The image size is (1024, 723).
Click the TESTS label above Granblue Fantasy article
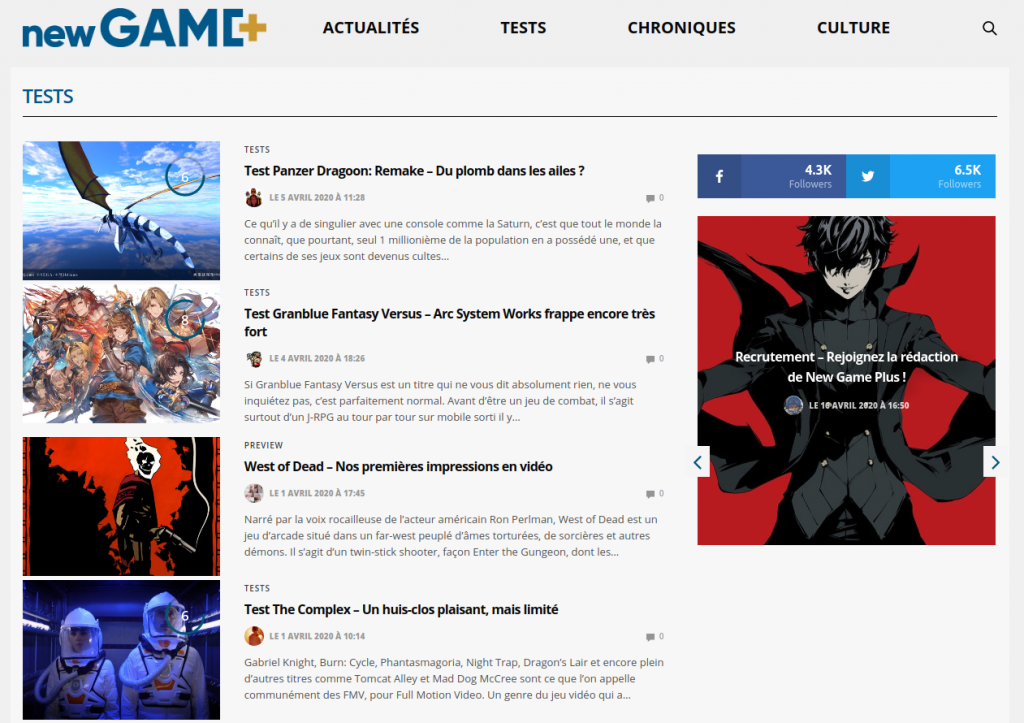point(257,292)
